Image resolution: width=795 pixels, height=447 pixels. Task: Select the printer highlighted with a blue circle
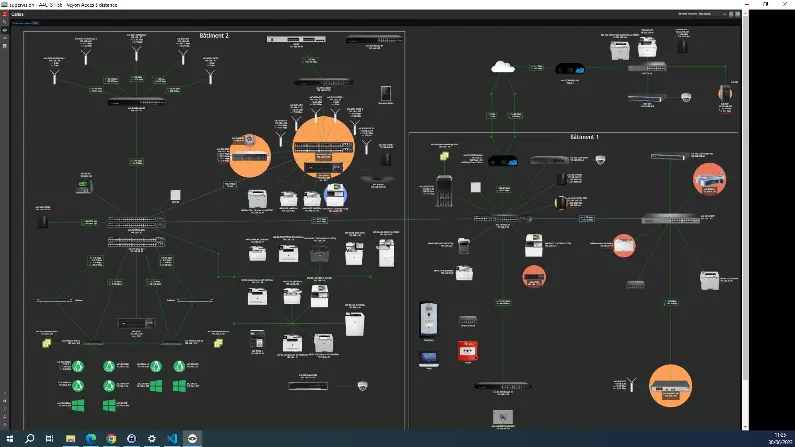[335, 195]
